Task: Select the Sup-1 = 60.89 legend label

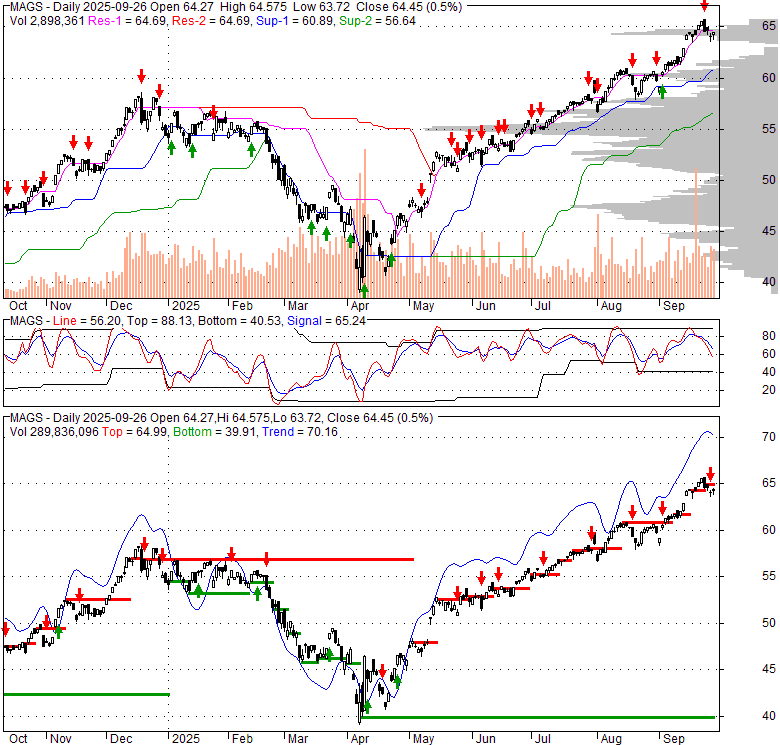Action: 294,21
